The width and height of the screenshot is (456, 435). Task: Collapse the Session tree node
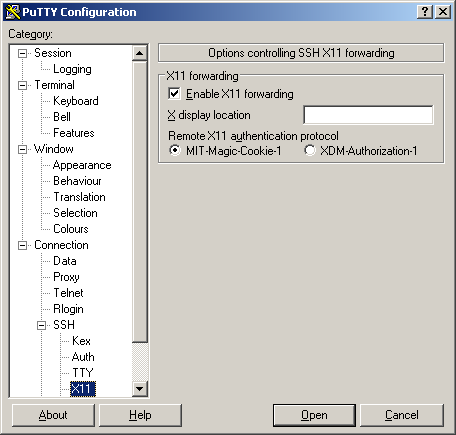pos(22,53)
